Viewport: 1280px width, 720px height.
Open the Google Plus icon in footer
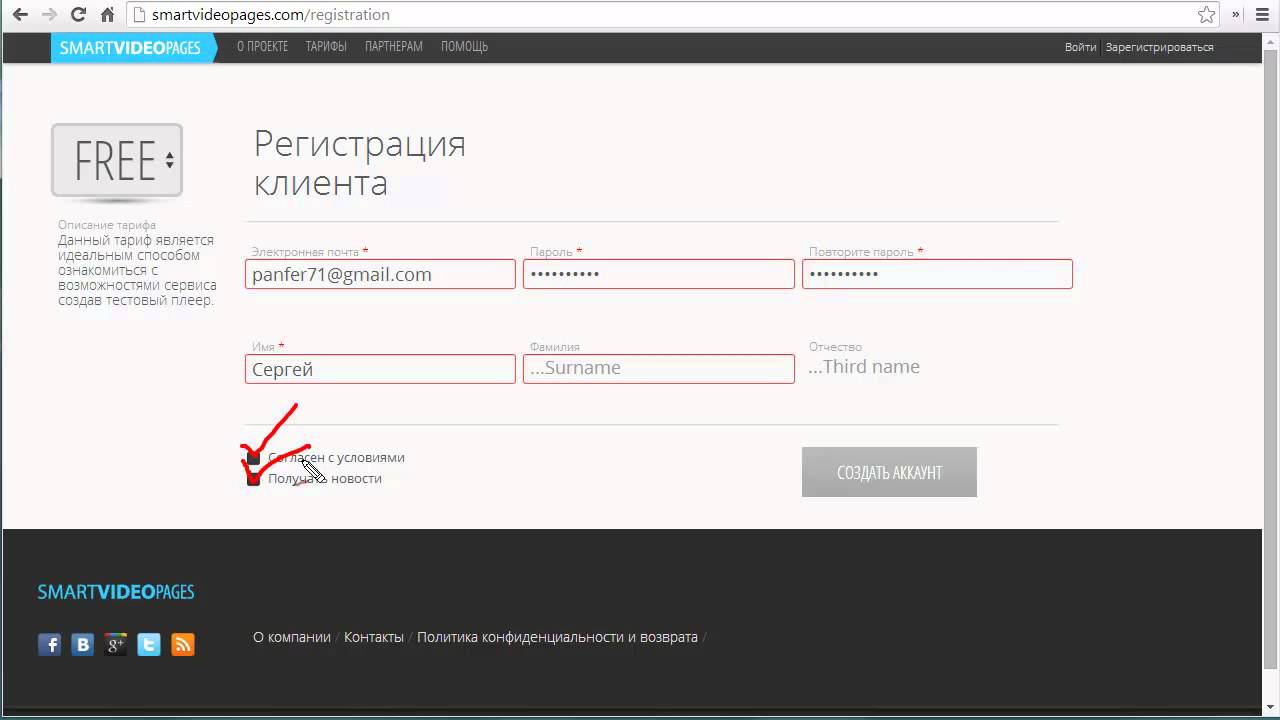coord(116,645)
